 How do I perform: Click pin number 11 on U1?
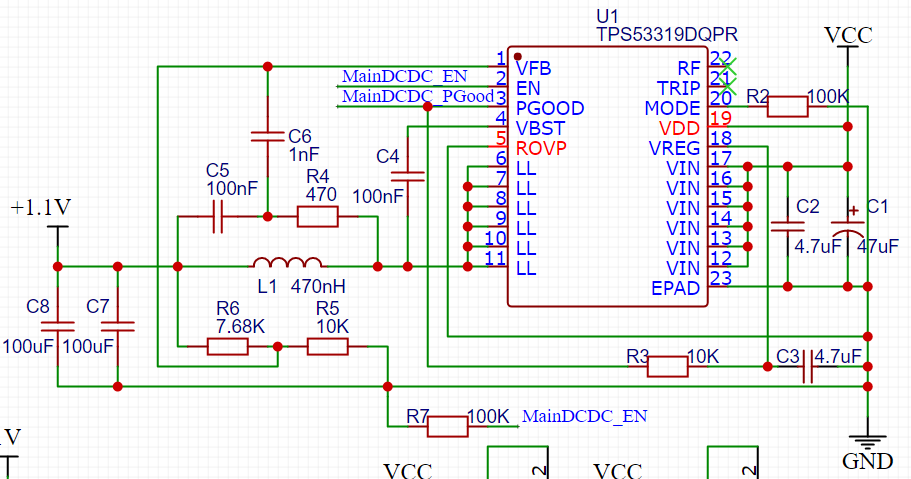click(x=496, y=258)
